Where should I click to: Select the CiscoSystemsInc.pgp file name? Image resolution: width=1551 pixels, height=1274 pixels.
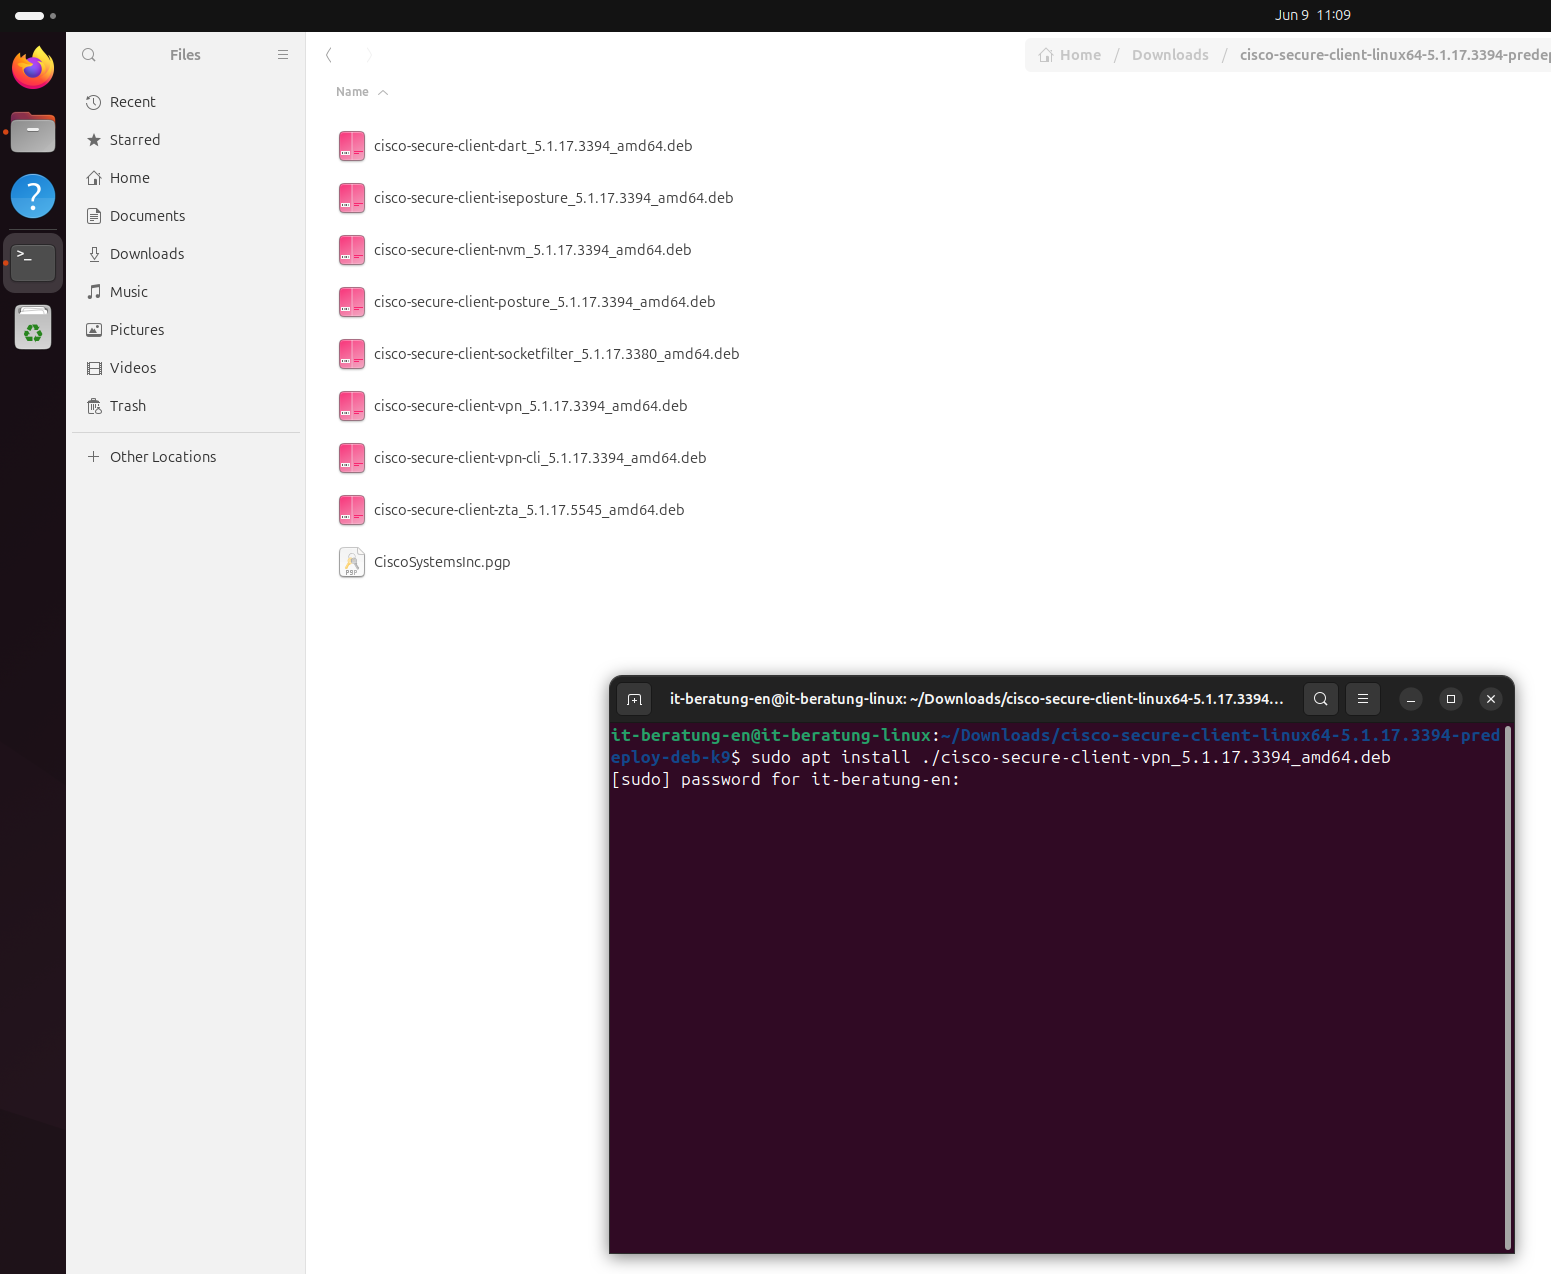point(442,562)
